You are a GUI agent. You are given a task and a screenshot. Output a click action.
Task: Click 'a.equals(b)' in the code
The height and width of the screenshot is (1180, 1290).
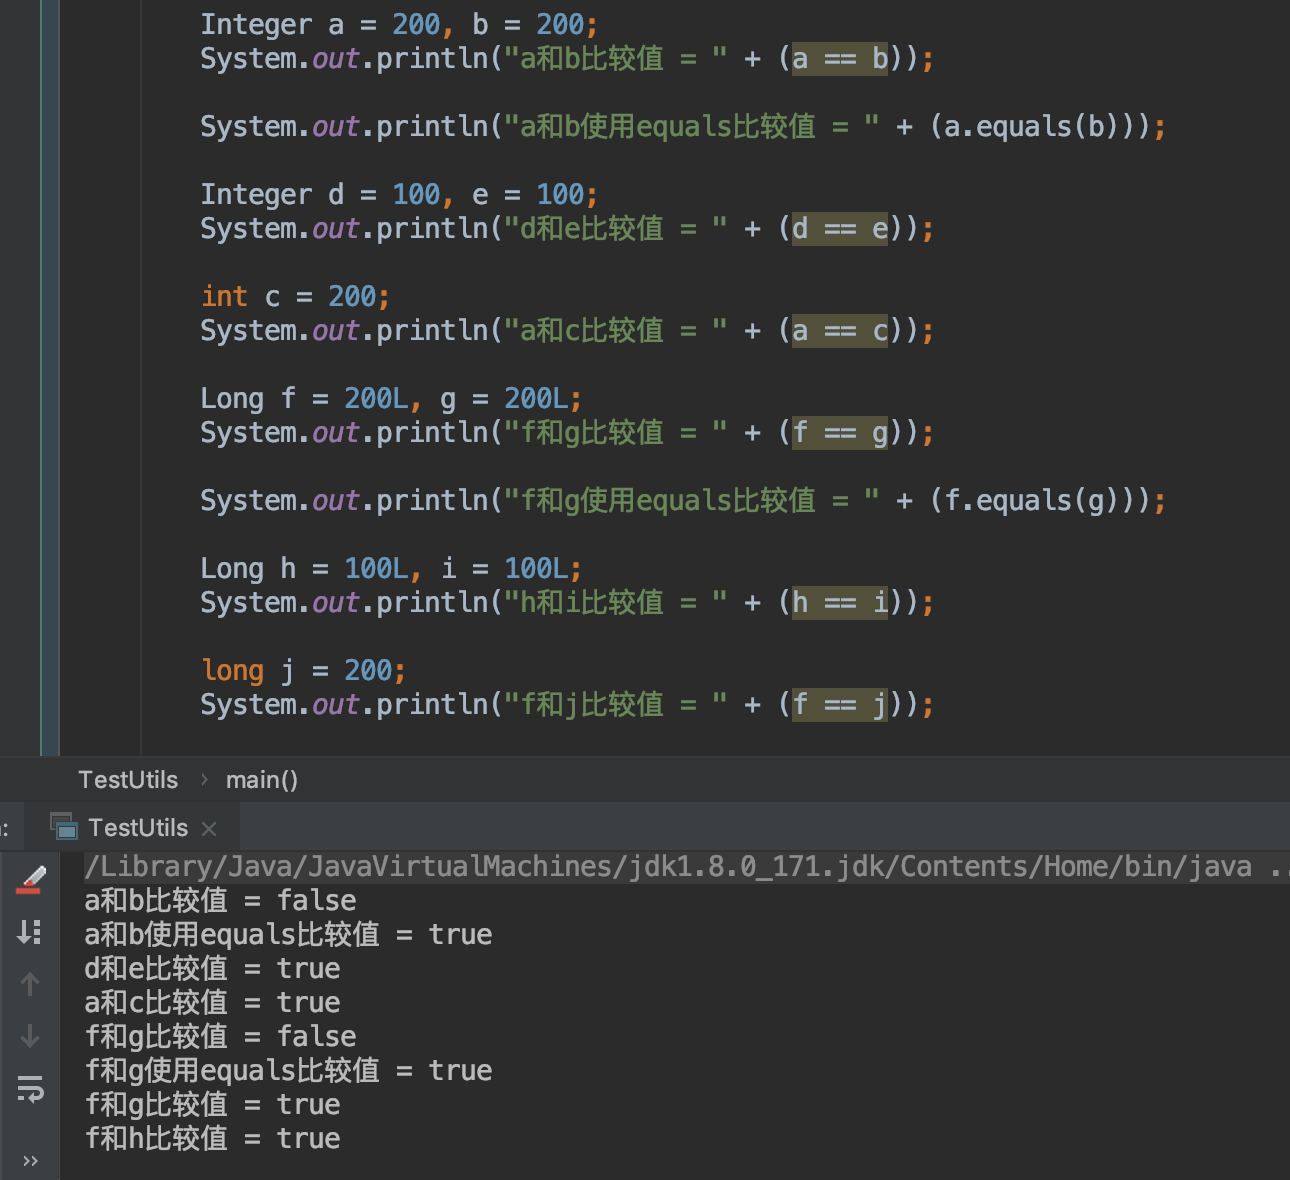[x=1032, y=126]
